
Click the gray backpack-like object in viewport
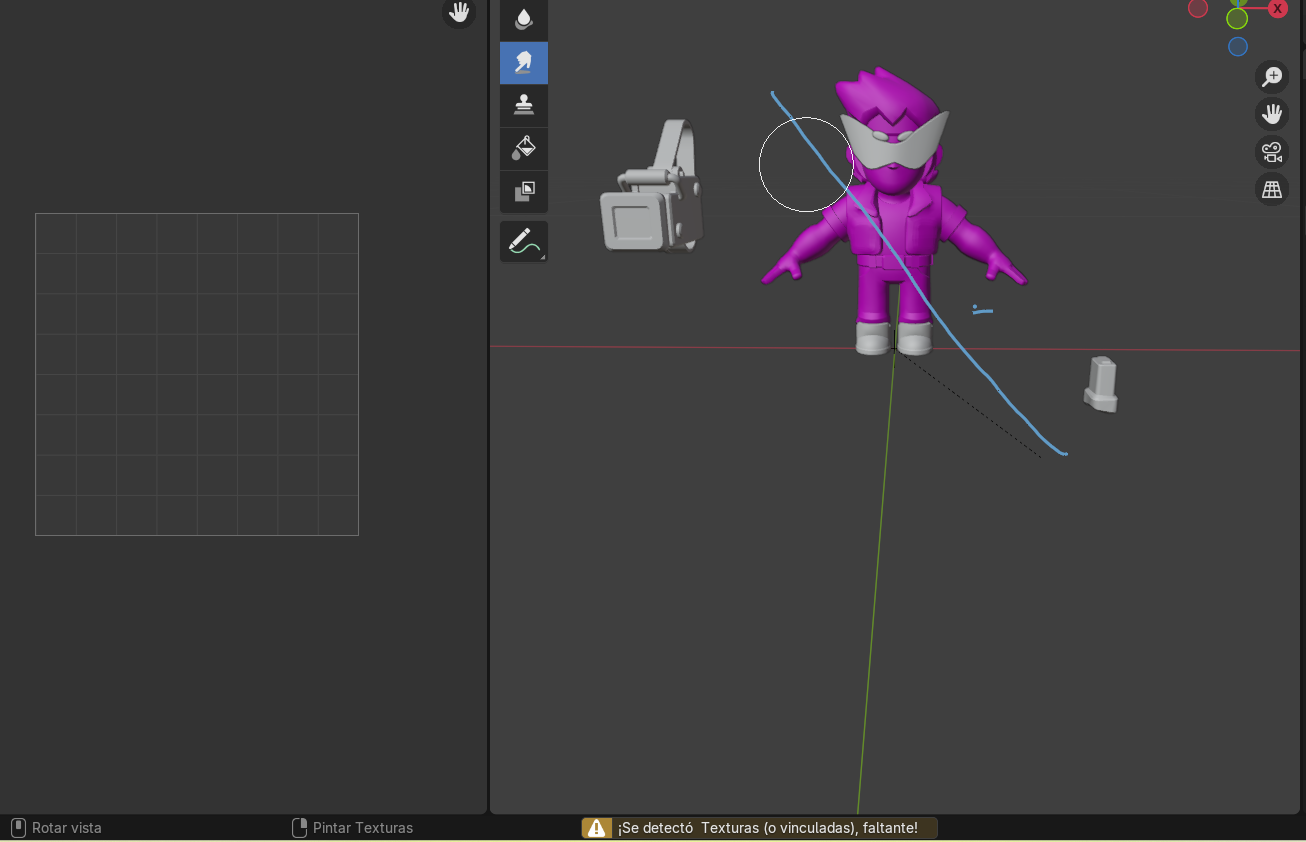coord(651,188)
